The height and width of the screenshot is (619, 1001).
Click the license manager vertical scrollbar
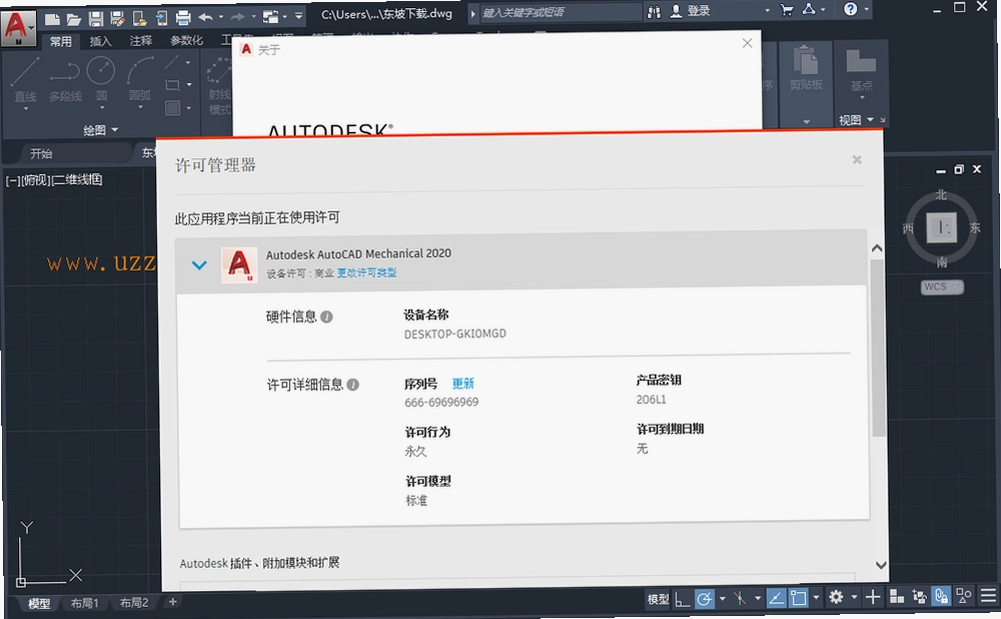878,348
